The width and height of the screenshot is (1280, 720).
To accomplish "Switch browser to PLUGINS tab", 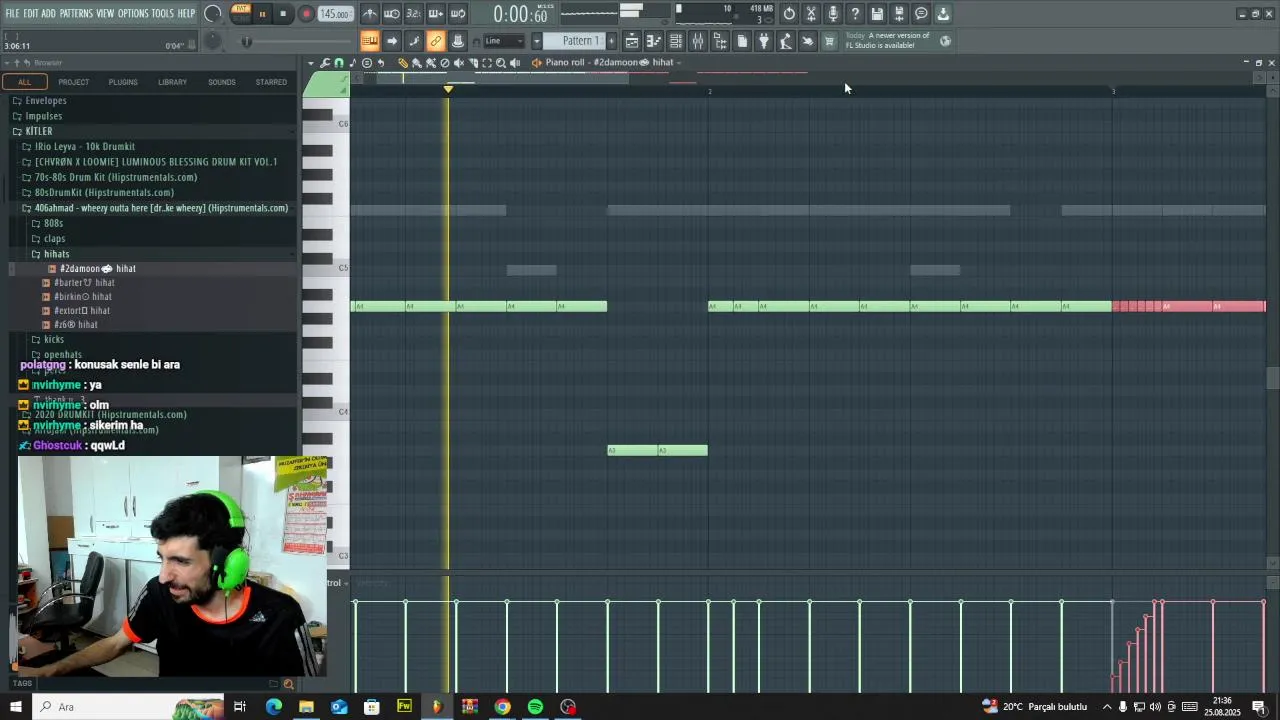I will (123, 82).
